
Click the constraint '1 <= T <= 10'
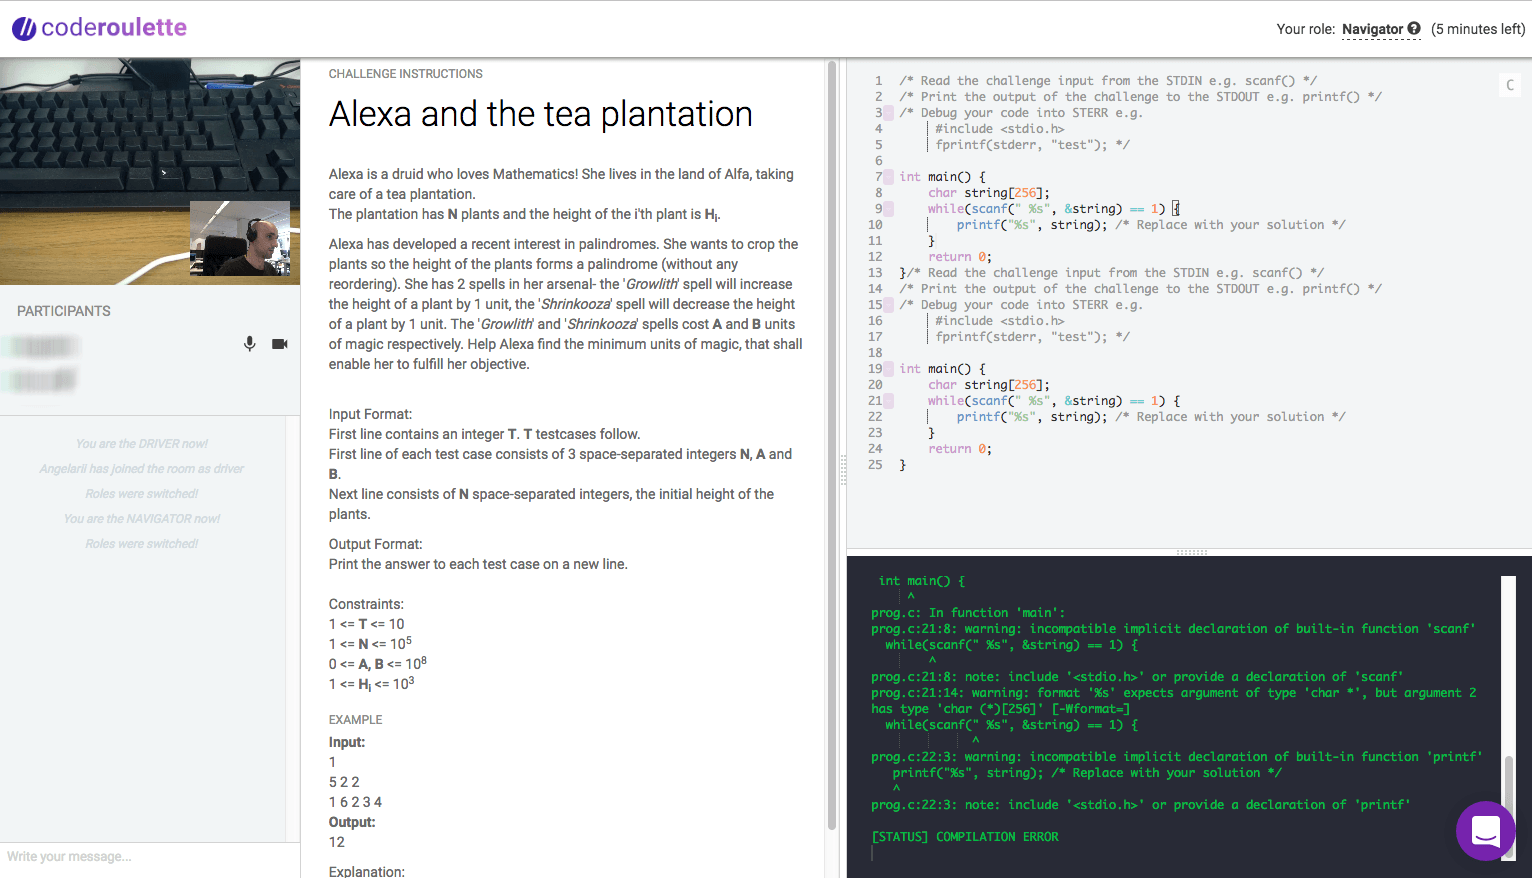[x=367, y=624]
